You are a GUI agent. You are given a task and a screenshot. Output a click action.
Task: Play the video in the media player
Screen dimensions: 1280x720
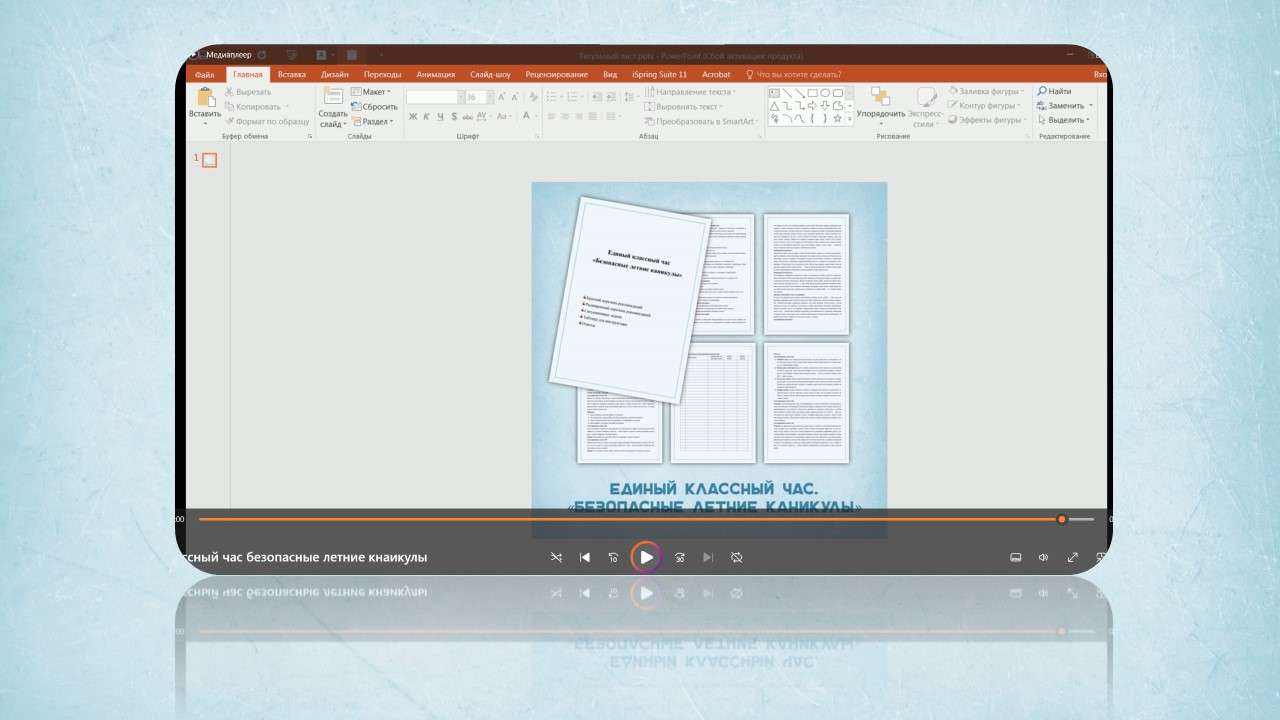(x=647, y=557)
